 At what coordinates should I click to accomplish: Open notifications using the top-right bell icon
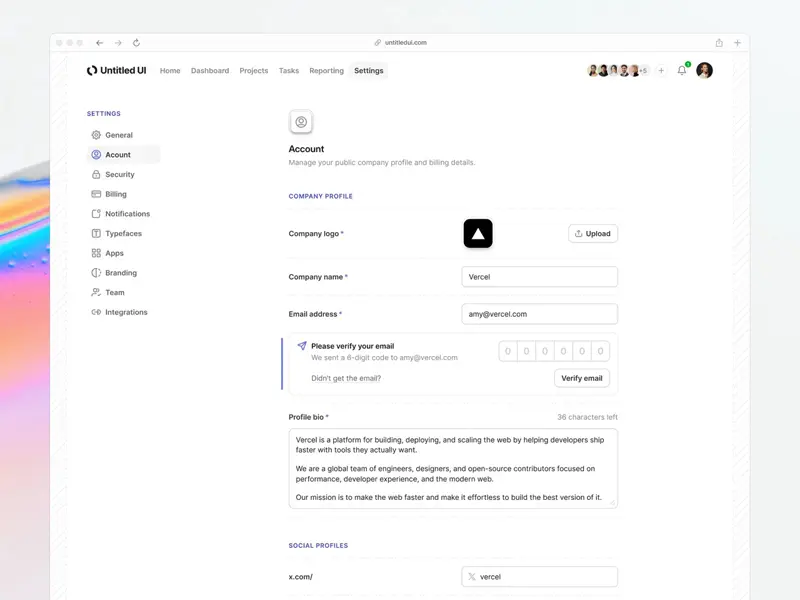click(x=681, y=70)
